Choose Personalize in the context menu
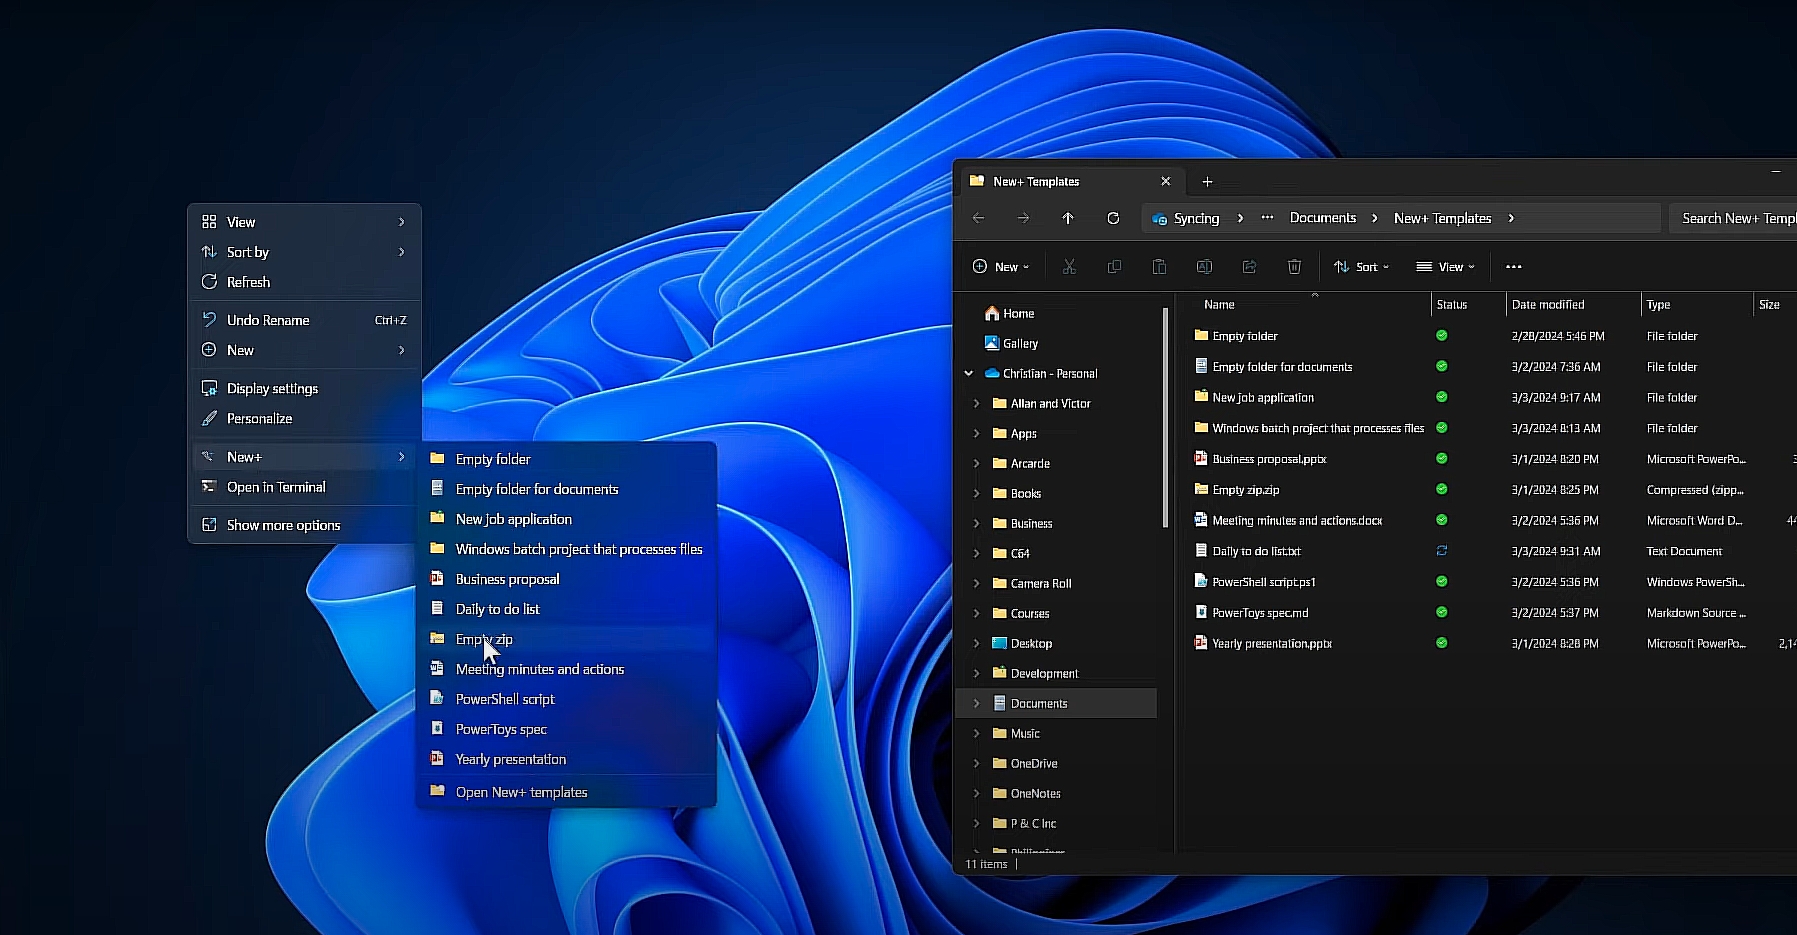1797x935 pixels. 304,418
